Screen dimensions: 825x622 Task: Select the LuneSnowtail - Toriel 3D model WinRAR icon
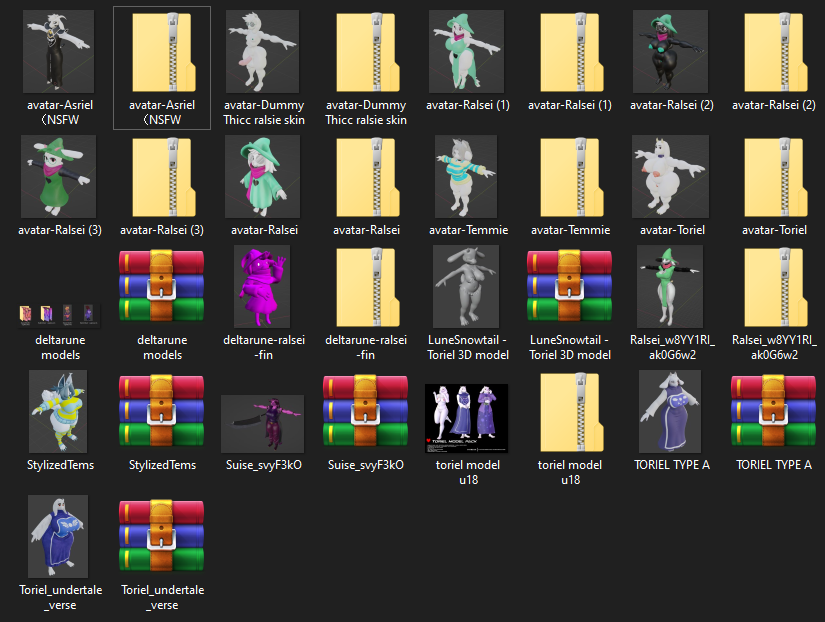pyautogui.click(x=570, y=286)
